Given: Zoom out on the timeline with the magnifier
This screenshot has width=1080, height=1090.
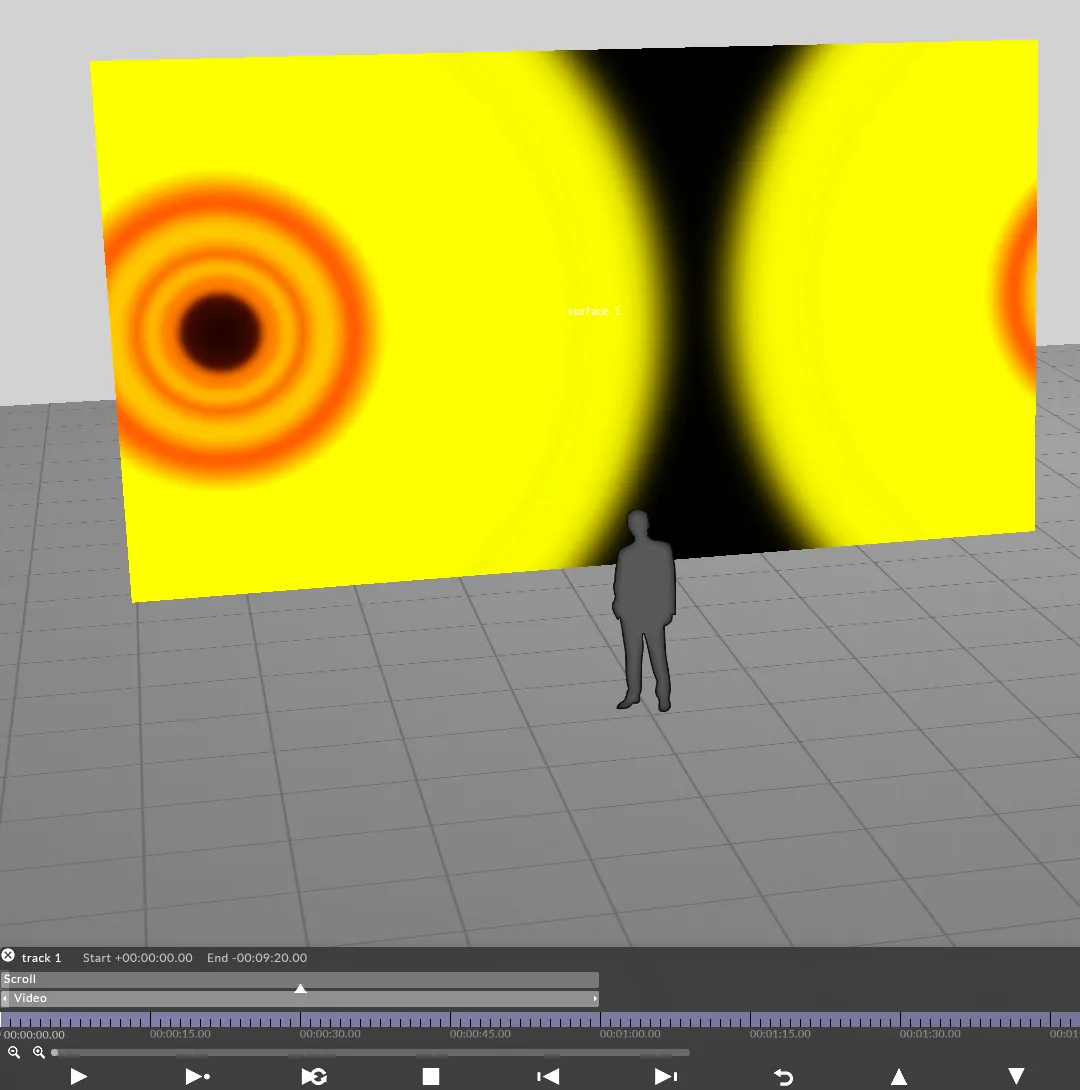Looking at the screenshot, I should click(13, 1052).
